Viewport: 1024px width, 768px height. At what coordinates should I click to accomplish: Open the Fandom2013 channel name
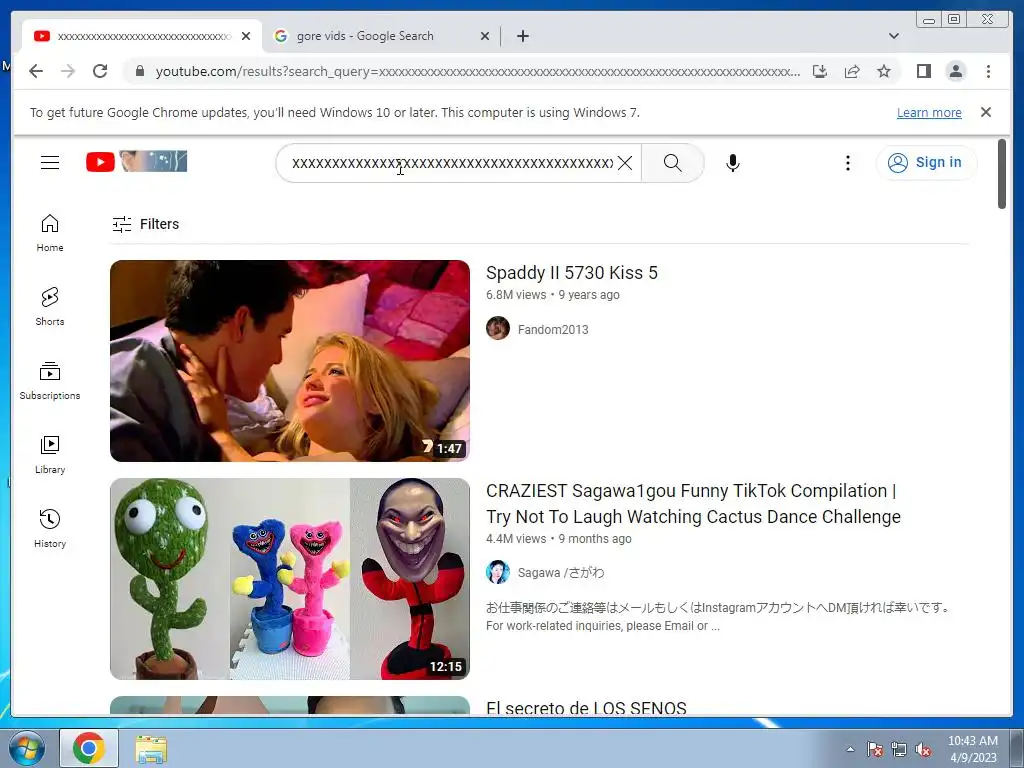pyautogui.click(x=552, y=330)
